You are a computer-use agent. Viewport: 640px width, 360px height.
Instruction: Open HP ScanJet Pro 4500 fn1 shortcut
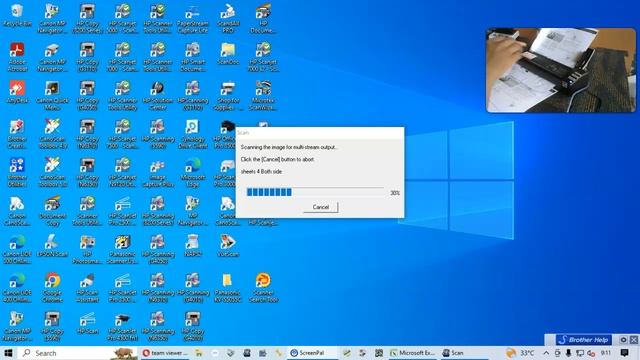click(x=122, y=327)
